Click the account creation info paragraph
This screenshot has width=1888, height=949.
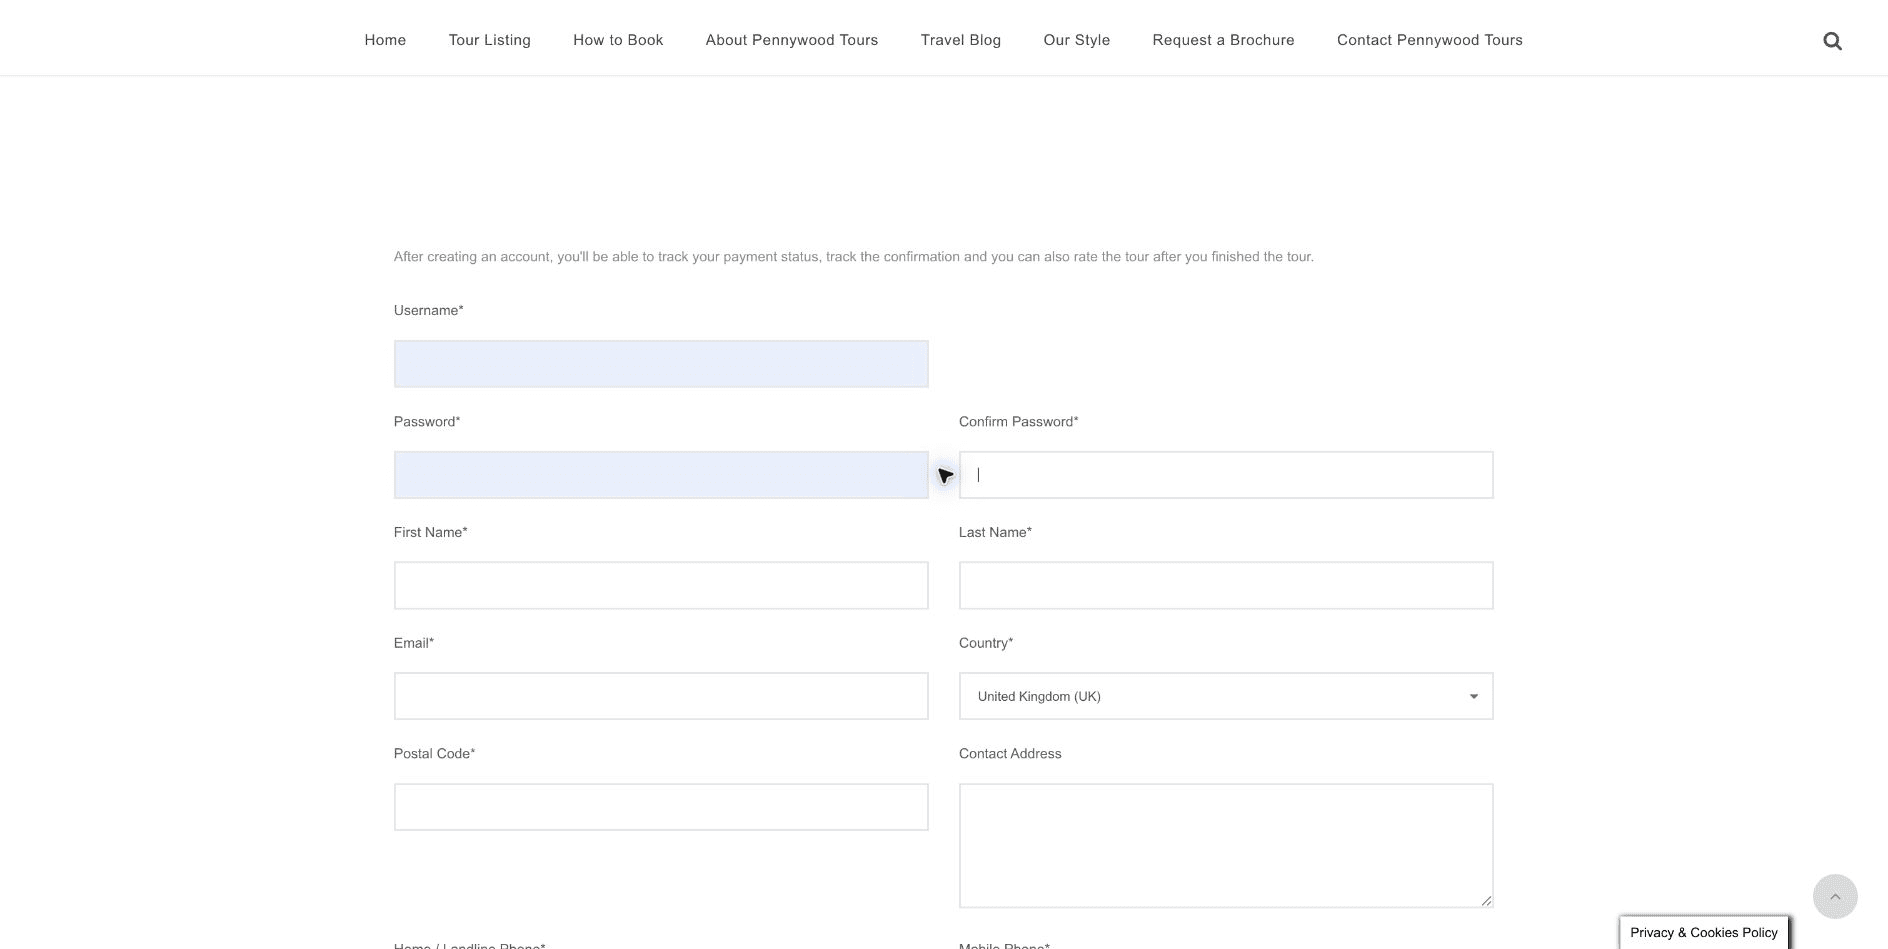tap(854, 257)
